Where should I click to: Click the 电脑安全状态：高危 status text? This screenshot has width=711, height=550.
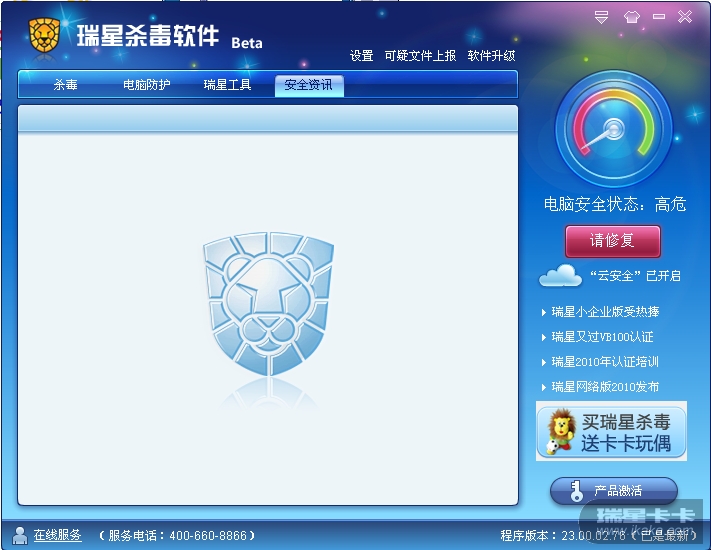click(x=615, y=204)
